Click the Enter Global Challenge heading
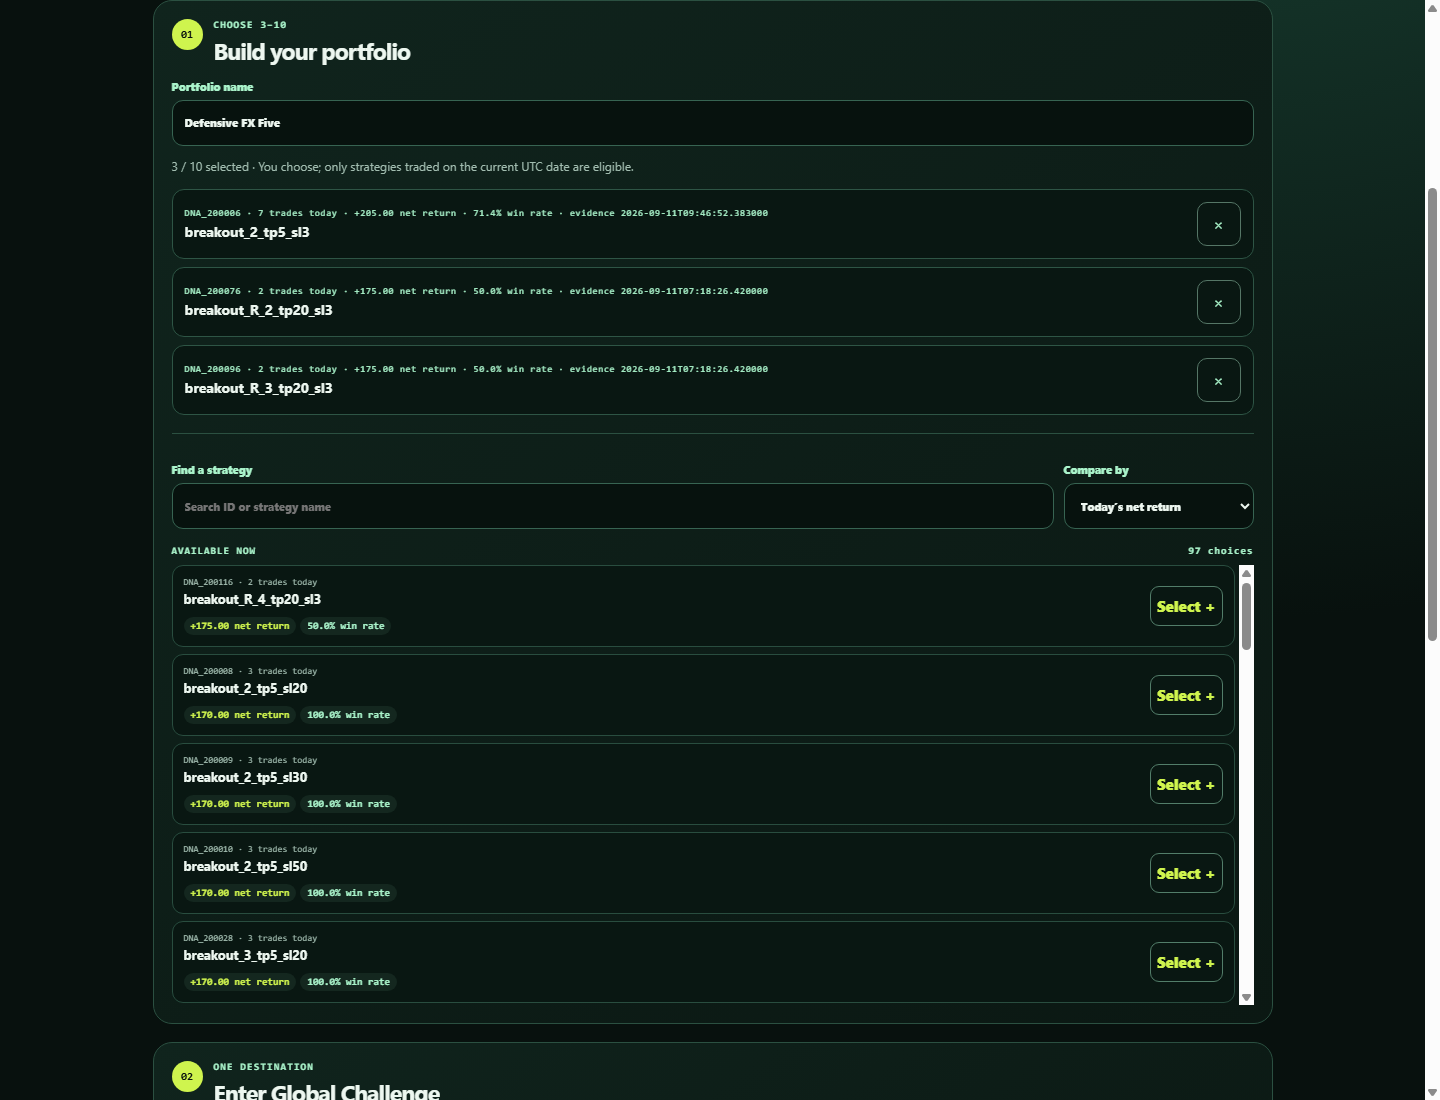1440x1100 pixels. tap(327, 1092)
